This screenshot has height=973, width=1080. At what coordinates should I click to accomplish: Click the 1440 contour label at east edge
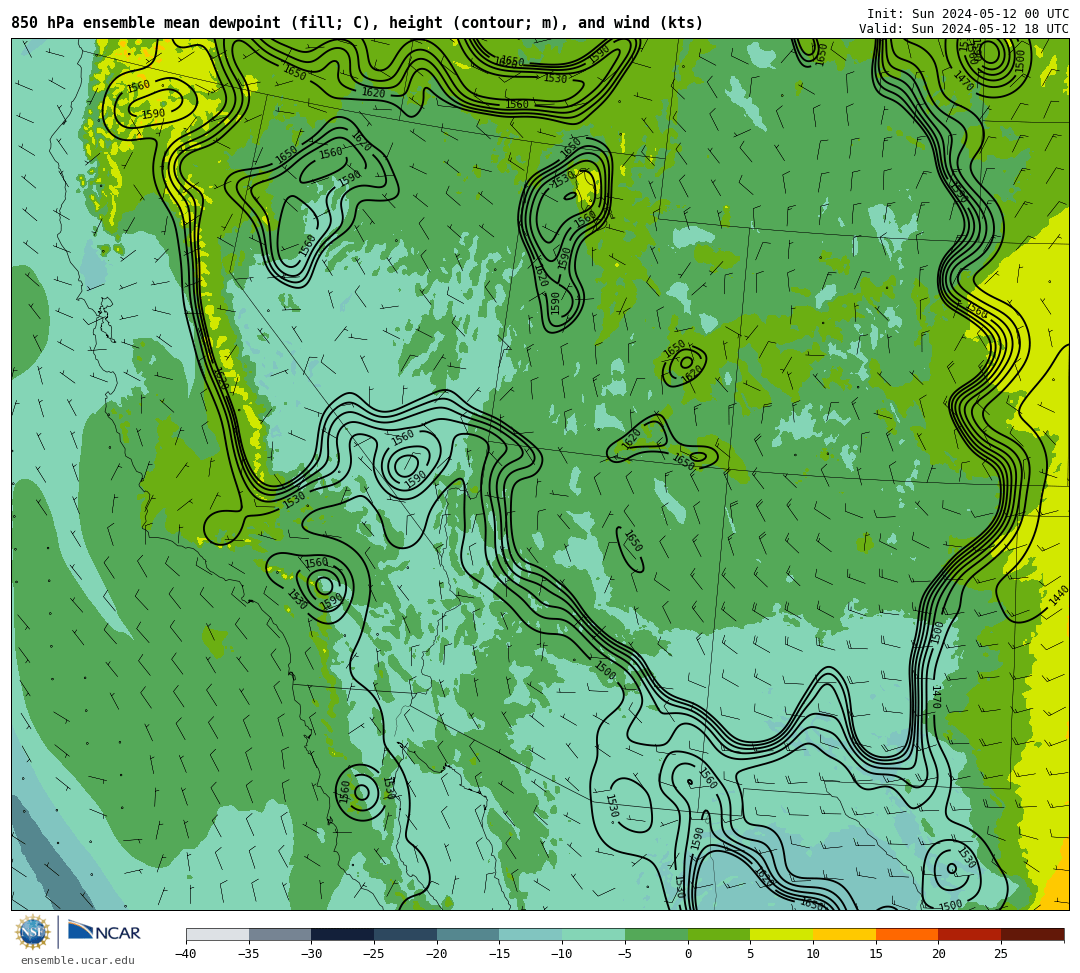1059,595
